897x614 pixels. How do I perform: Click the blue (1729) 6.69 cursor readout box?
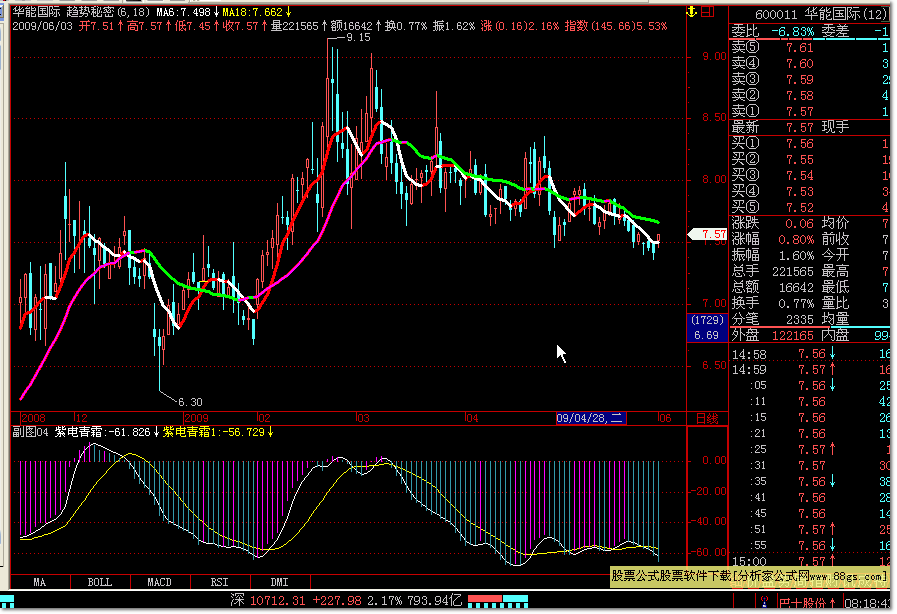coord(707,328)
